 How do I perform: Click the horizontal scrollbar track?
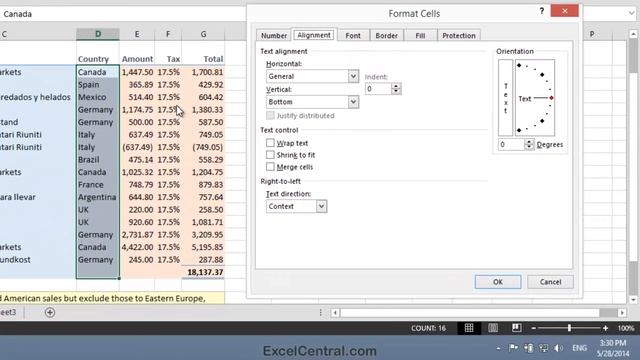click(469, 313)
